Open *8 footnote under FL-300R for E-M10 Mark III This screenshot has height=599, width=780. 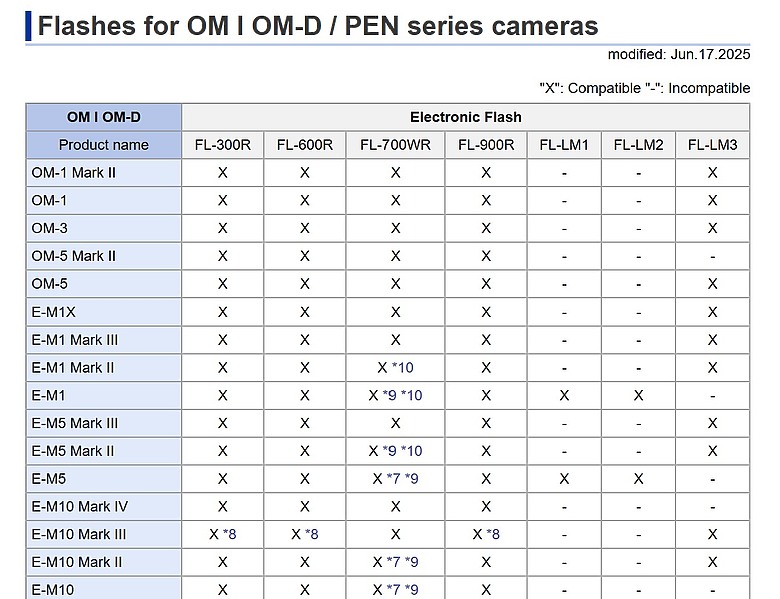point(229,534)
